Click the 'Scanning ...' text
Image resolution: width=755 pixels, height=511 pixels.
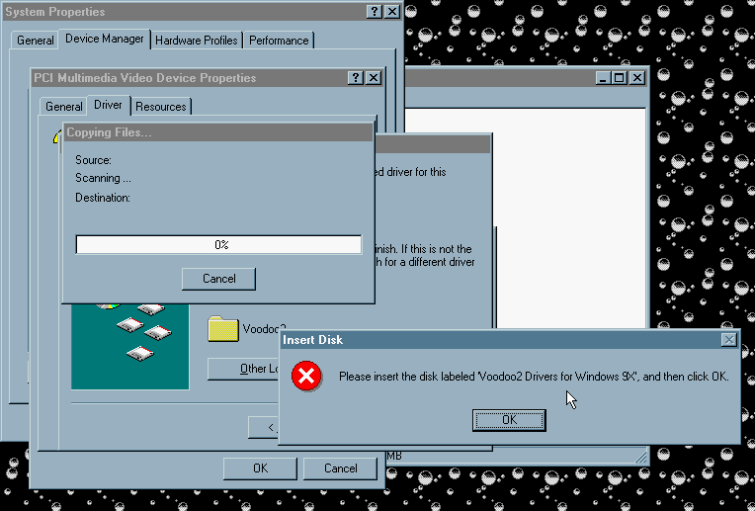point(103,178)
